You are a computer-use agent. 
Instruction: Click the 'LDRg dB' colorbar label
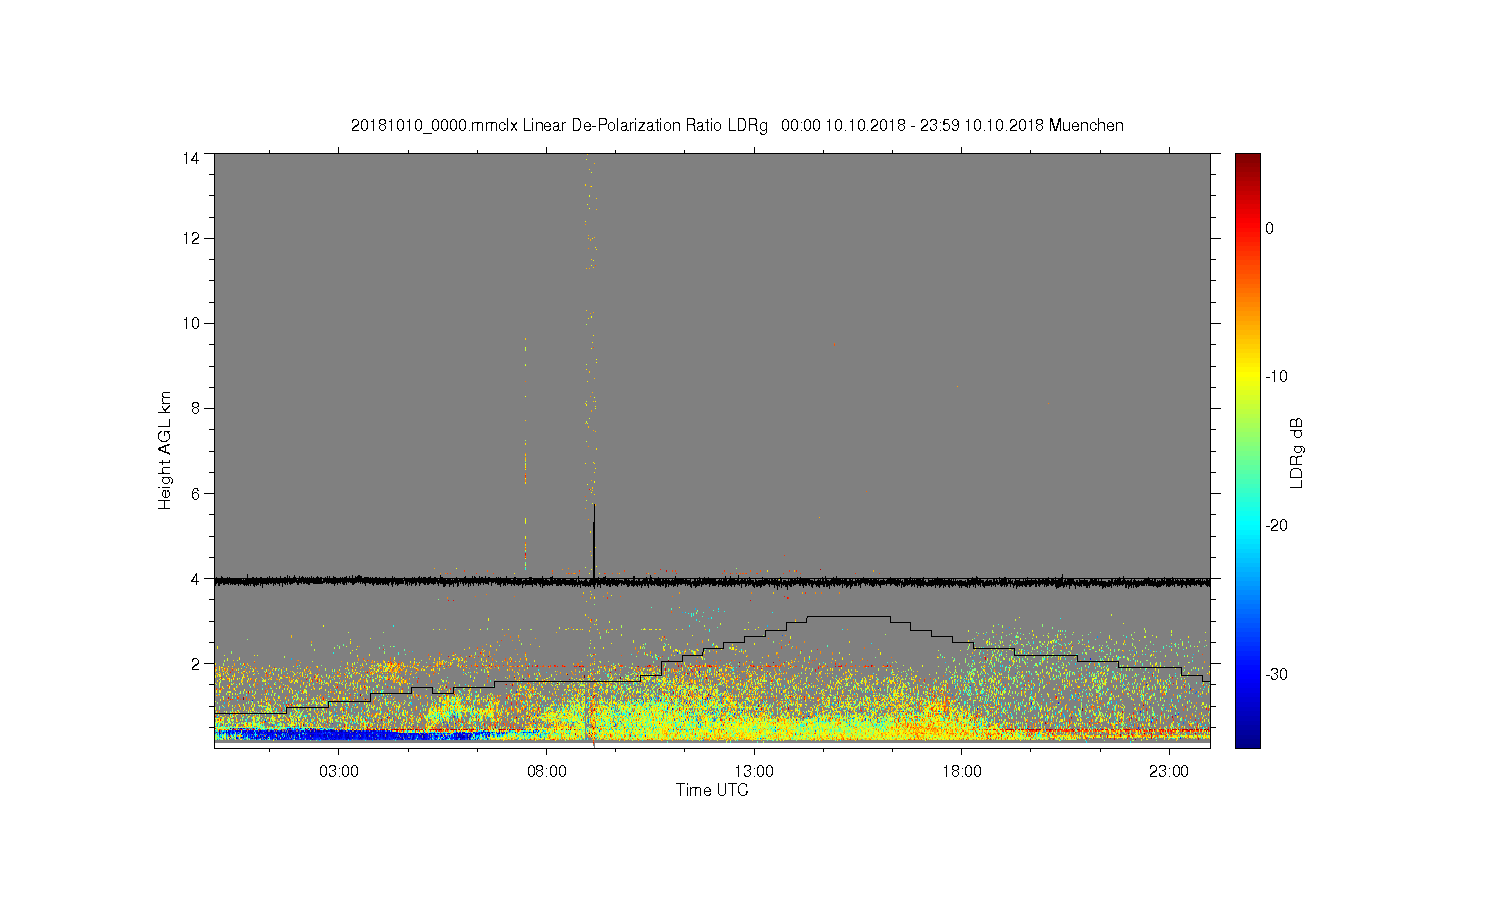point(1297,452)
